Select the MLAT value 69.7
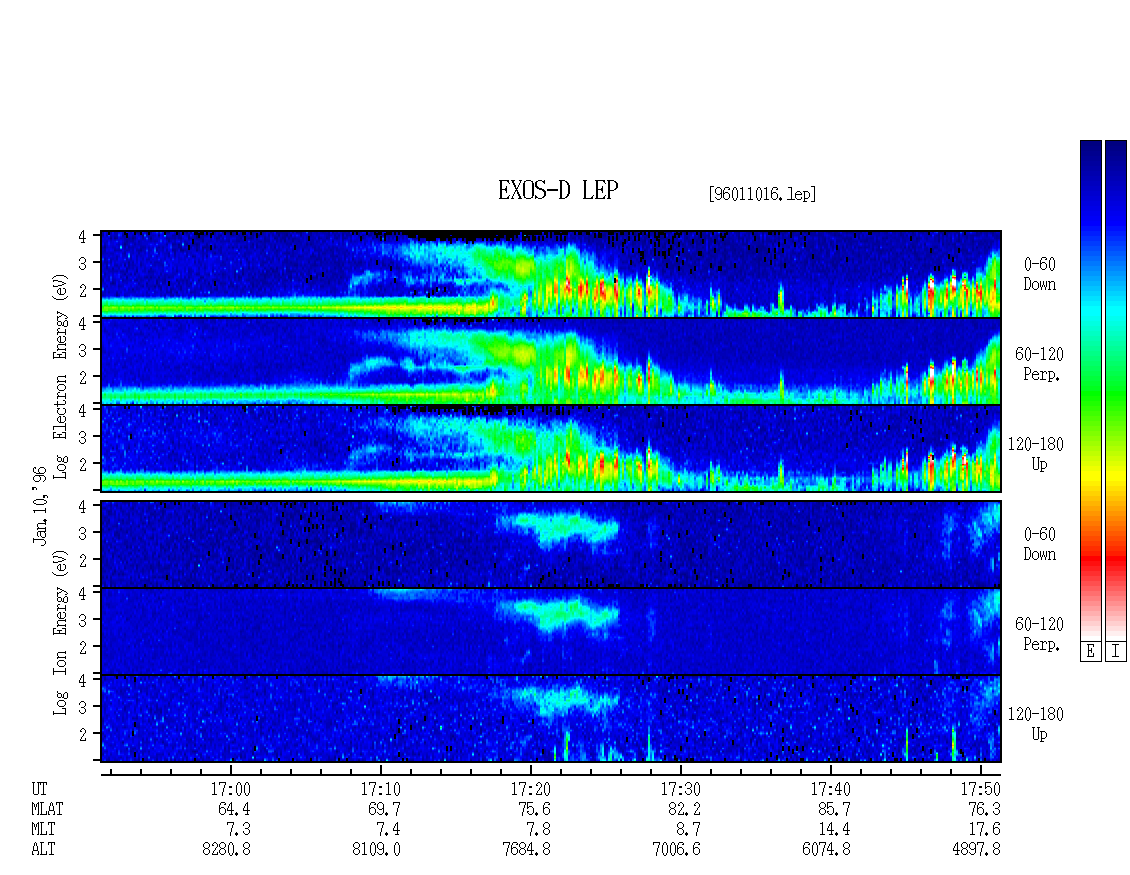Image resolution: width=1130 pixels, height=875 pixels. coord(384,809)
